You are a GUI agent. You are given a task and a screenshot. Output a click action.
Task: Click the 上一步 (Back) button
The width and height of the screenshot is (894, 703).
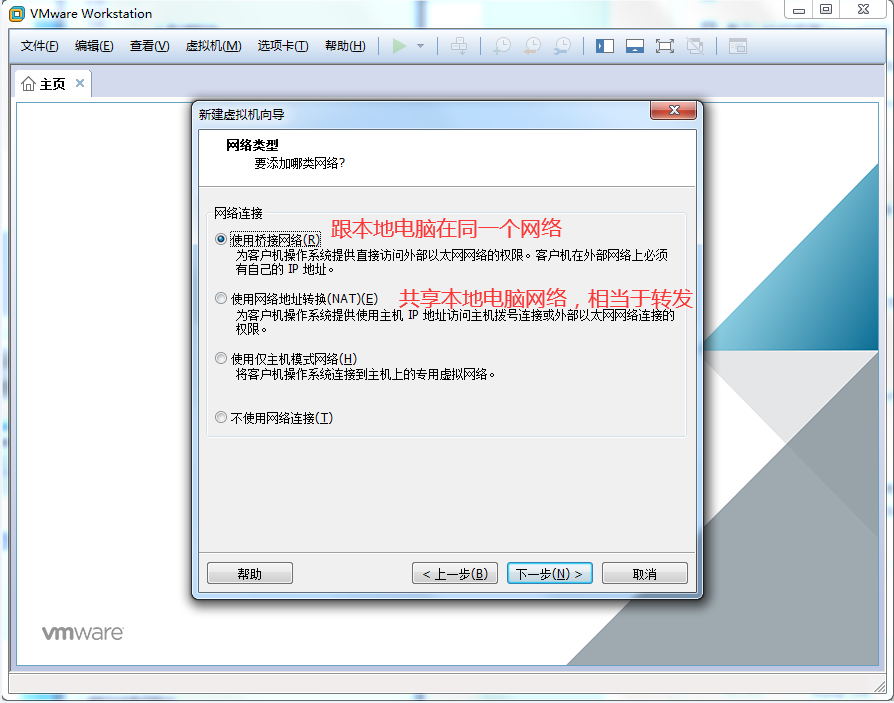pyautogui.click(x=455, y=574)
